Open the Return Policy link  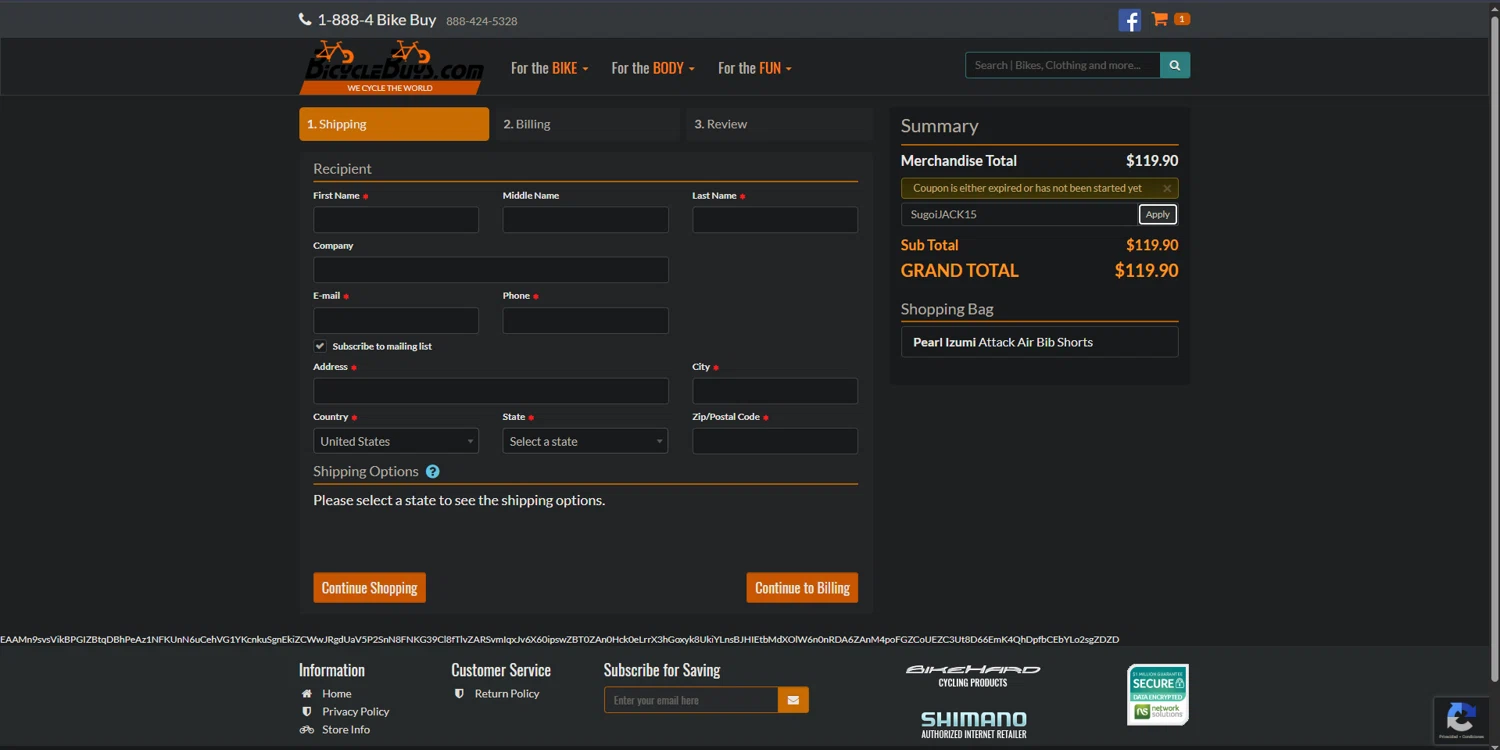pos(507,694)
